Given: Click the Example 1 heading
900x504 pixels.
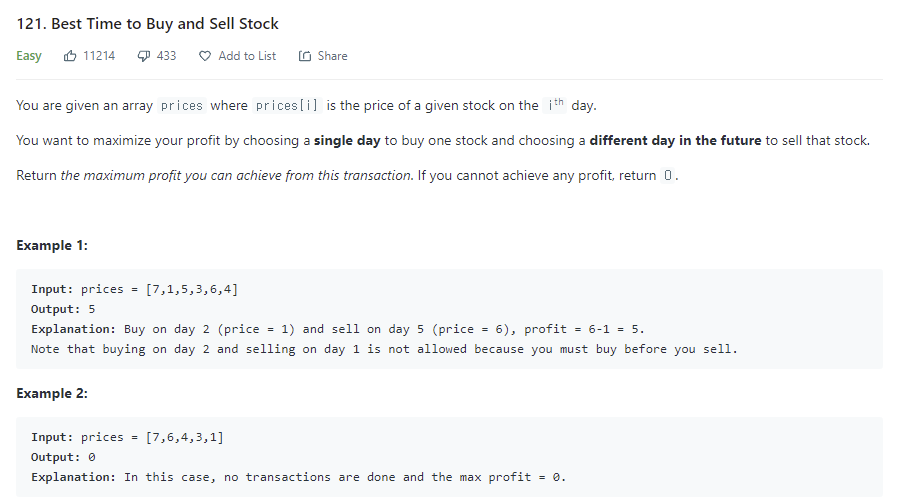Looking at the screenshot, I should pos(52,246).
